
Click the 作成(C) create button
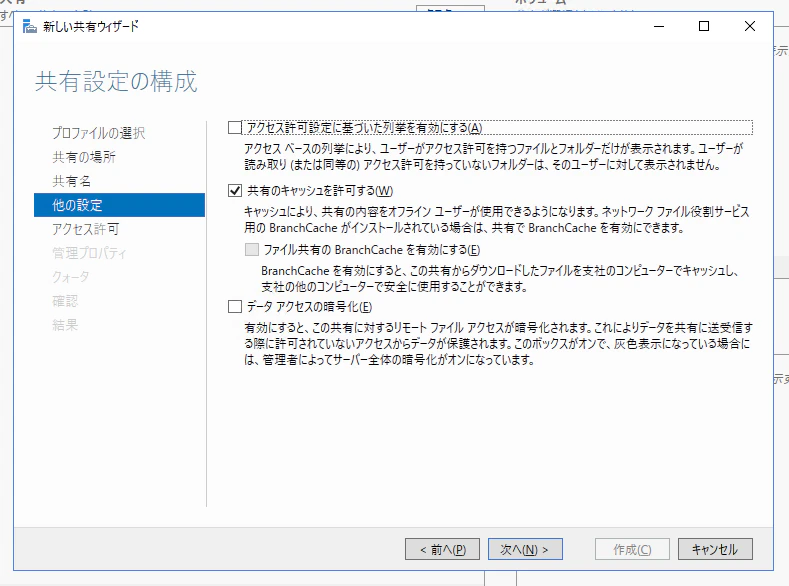pyautogui.click(x=633, y=549)
